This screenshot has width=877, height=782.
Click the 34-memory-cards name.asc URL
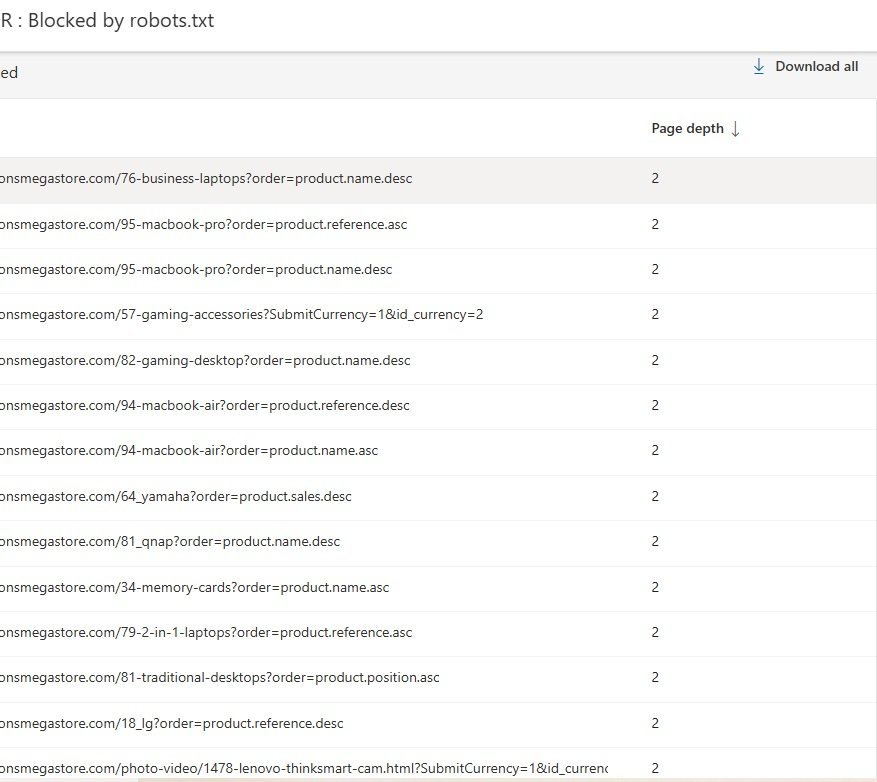pos(195,587)
